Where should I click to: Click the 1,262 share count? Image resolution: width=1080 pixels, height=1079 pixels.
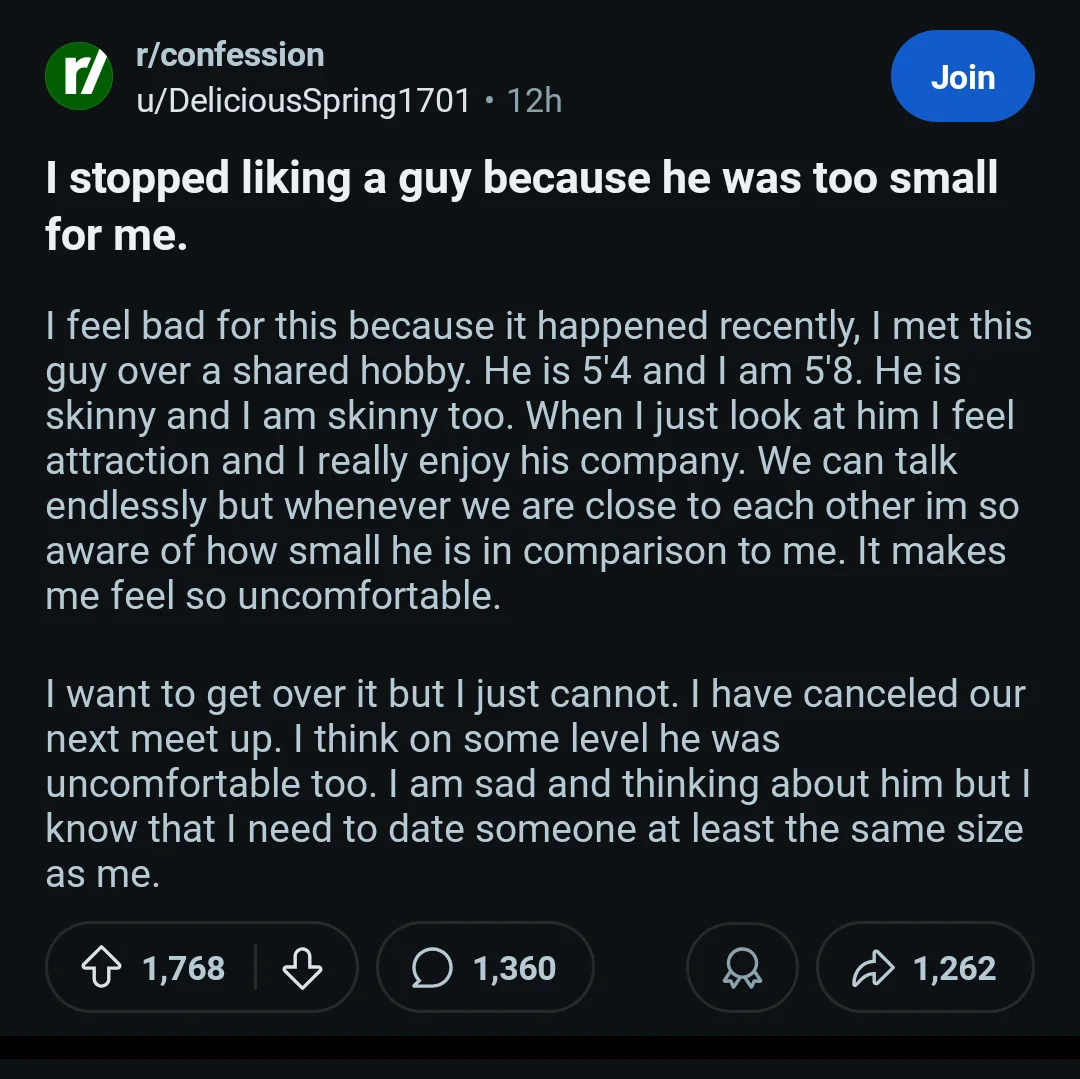[x=954, y=968]
